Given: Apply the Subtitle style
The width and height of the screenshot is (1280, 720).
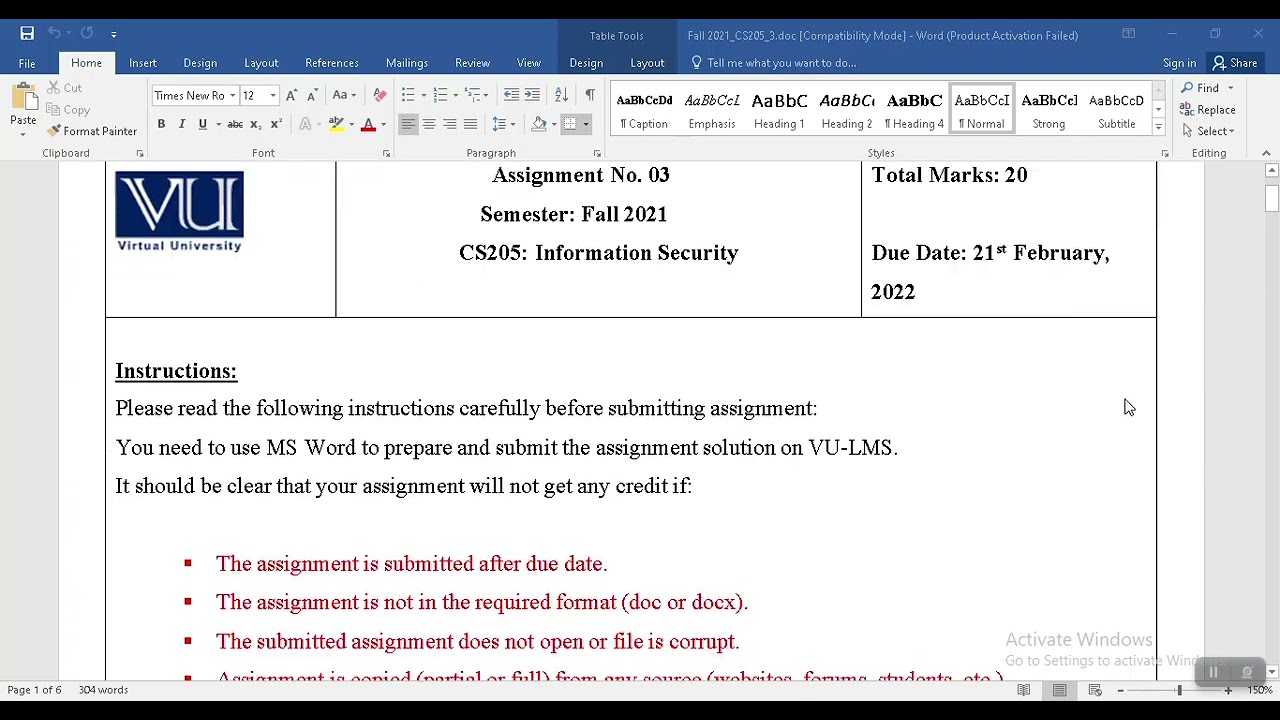Looking at the screenshot, I should click(1117, 110).
